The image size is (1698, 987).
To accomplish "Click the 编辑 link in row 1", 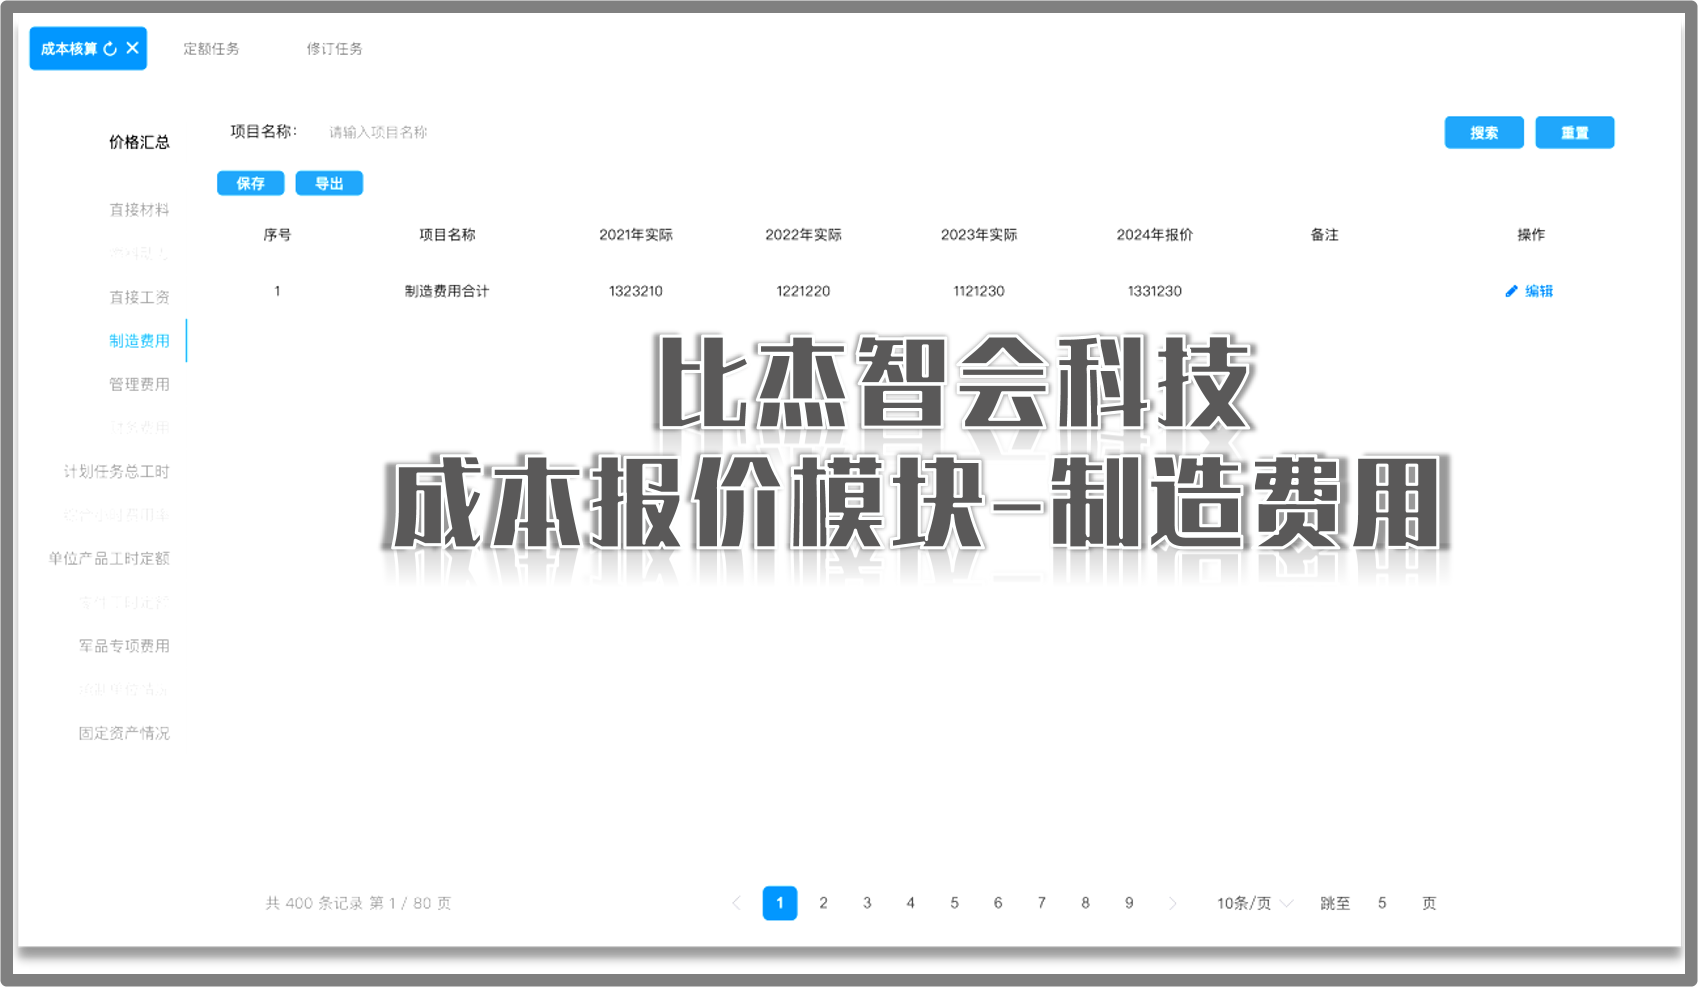I will click(x=1539, y=291).
